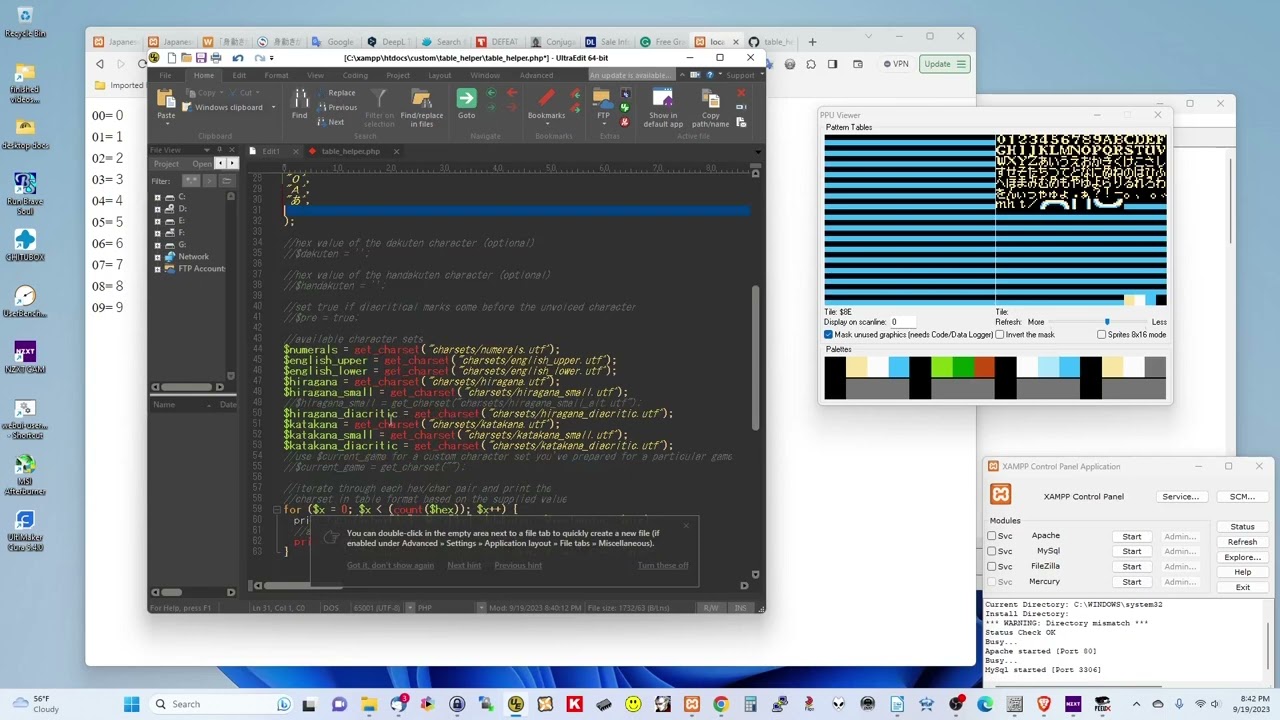
Task: Switch to the Edit ribbon tab
Action: (239, 75)
